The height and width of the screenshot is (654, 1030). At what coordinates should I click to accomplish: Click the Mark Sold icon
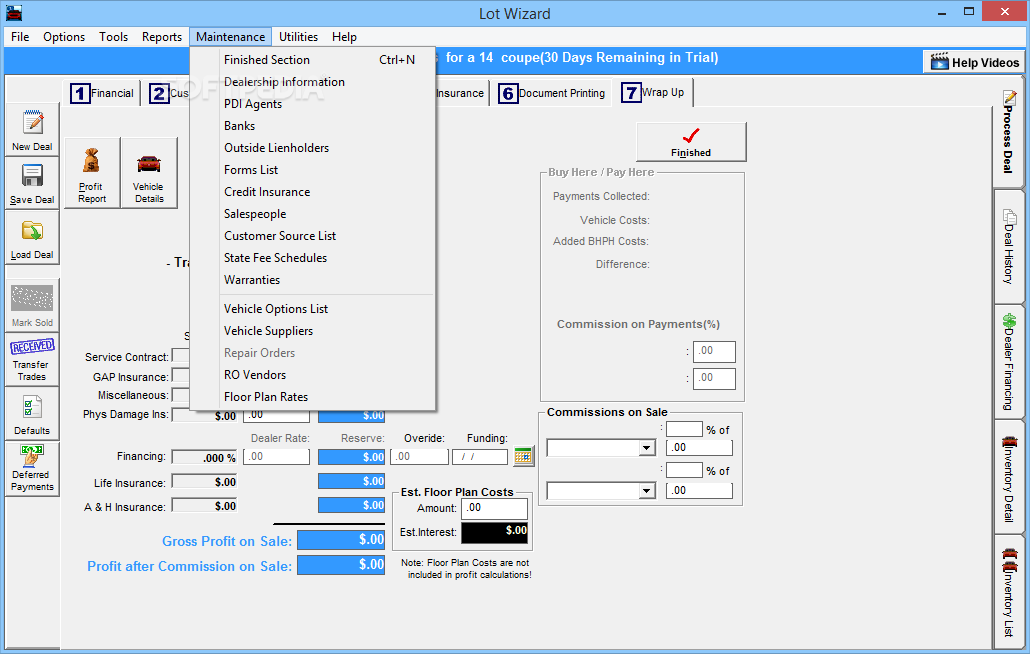click(x=32, y=298)
